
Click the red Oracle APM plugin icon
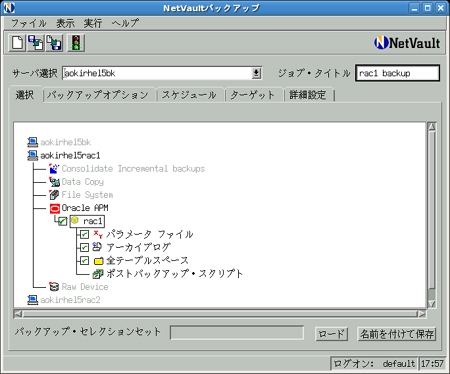[54, 208]
